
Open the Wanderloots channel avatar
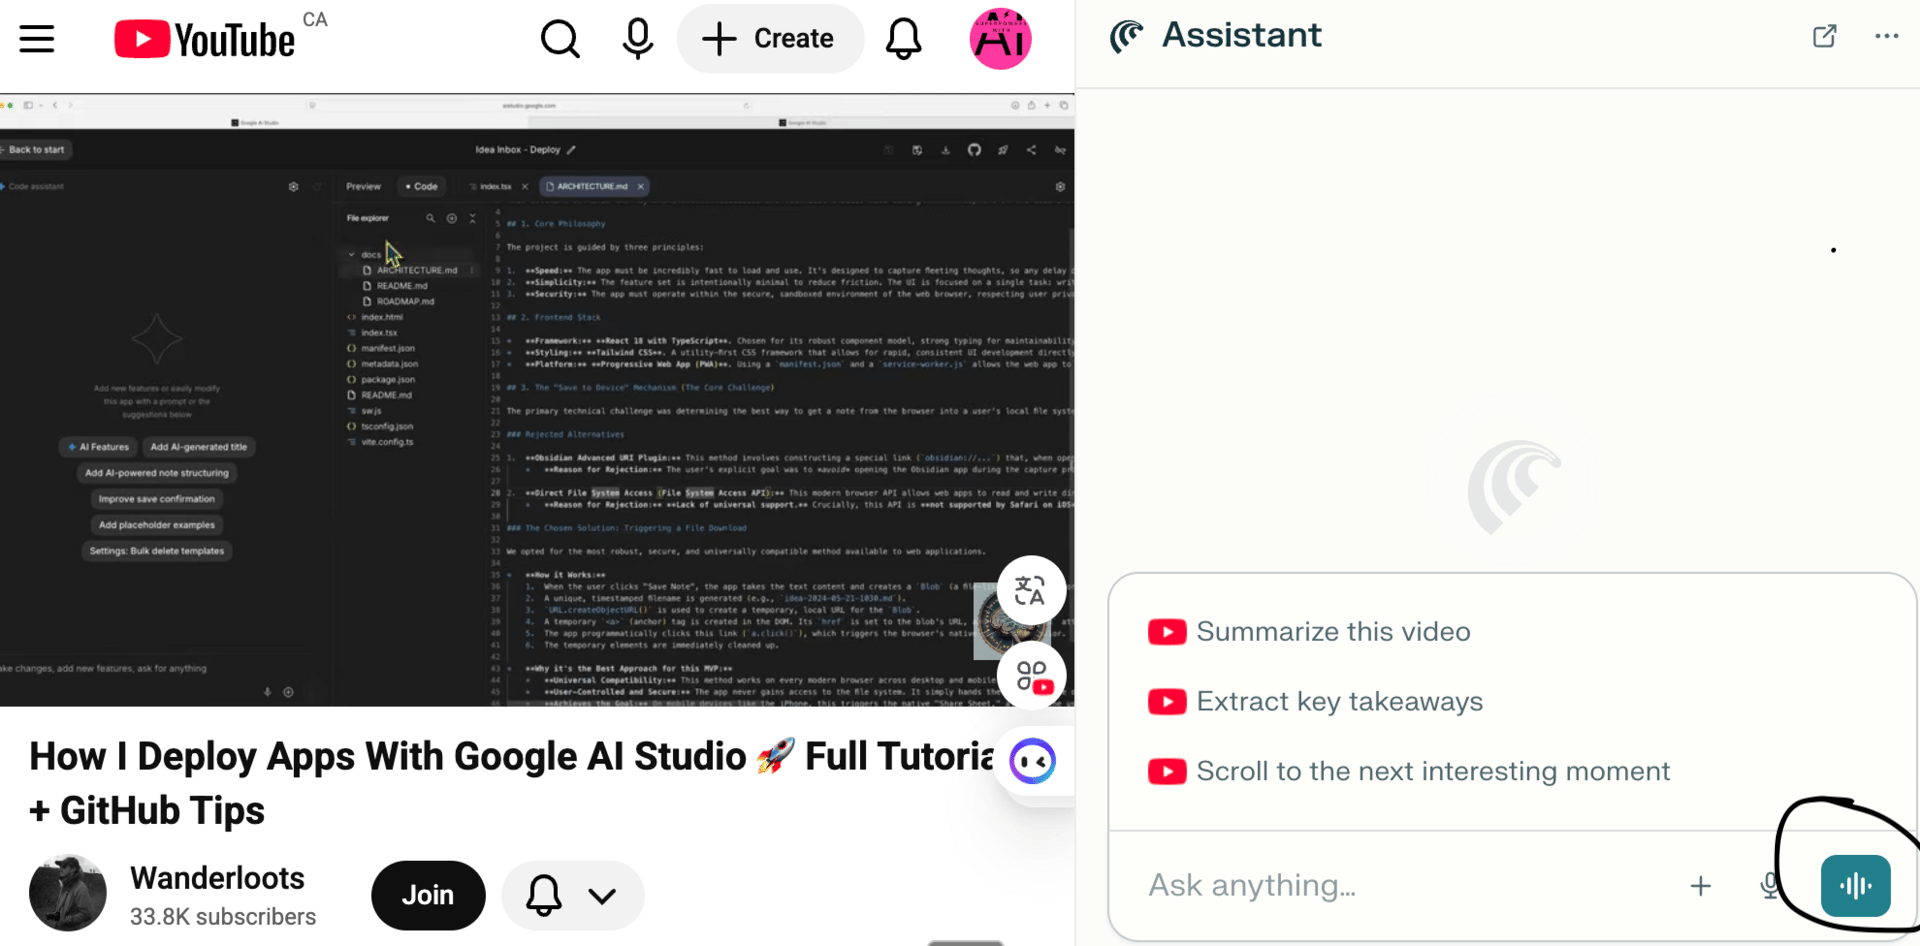[68, 893]
